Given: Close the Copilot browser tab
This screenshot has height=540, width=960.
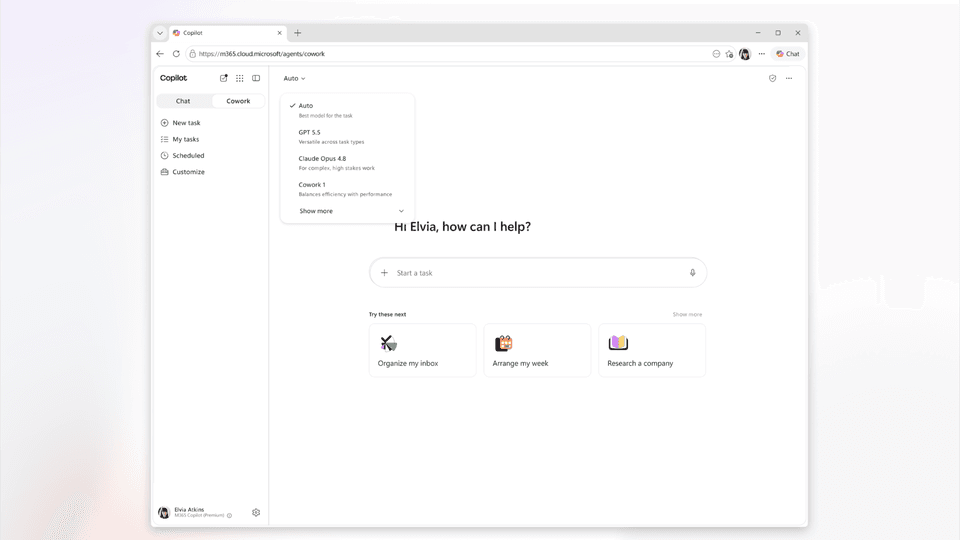Looking at the screenshot, I should tap(280, 33).
